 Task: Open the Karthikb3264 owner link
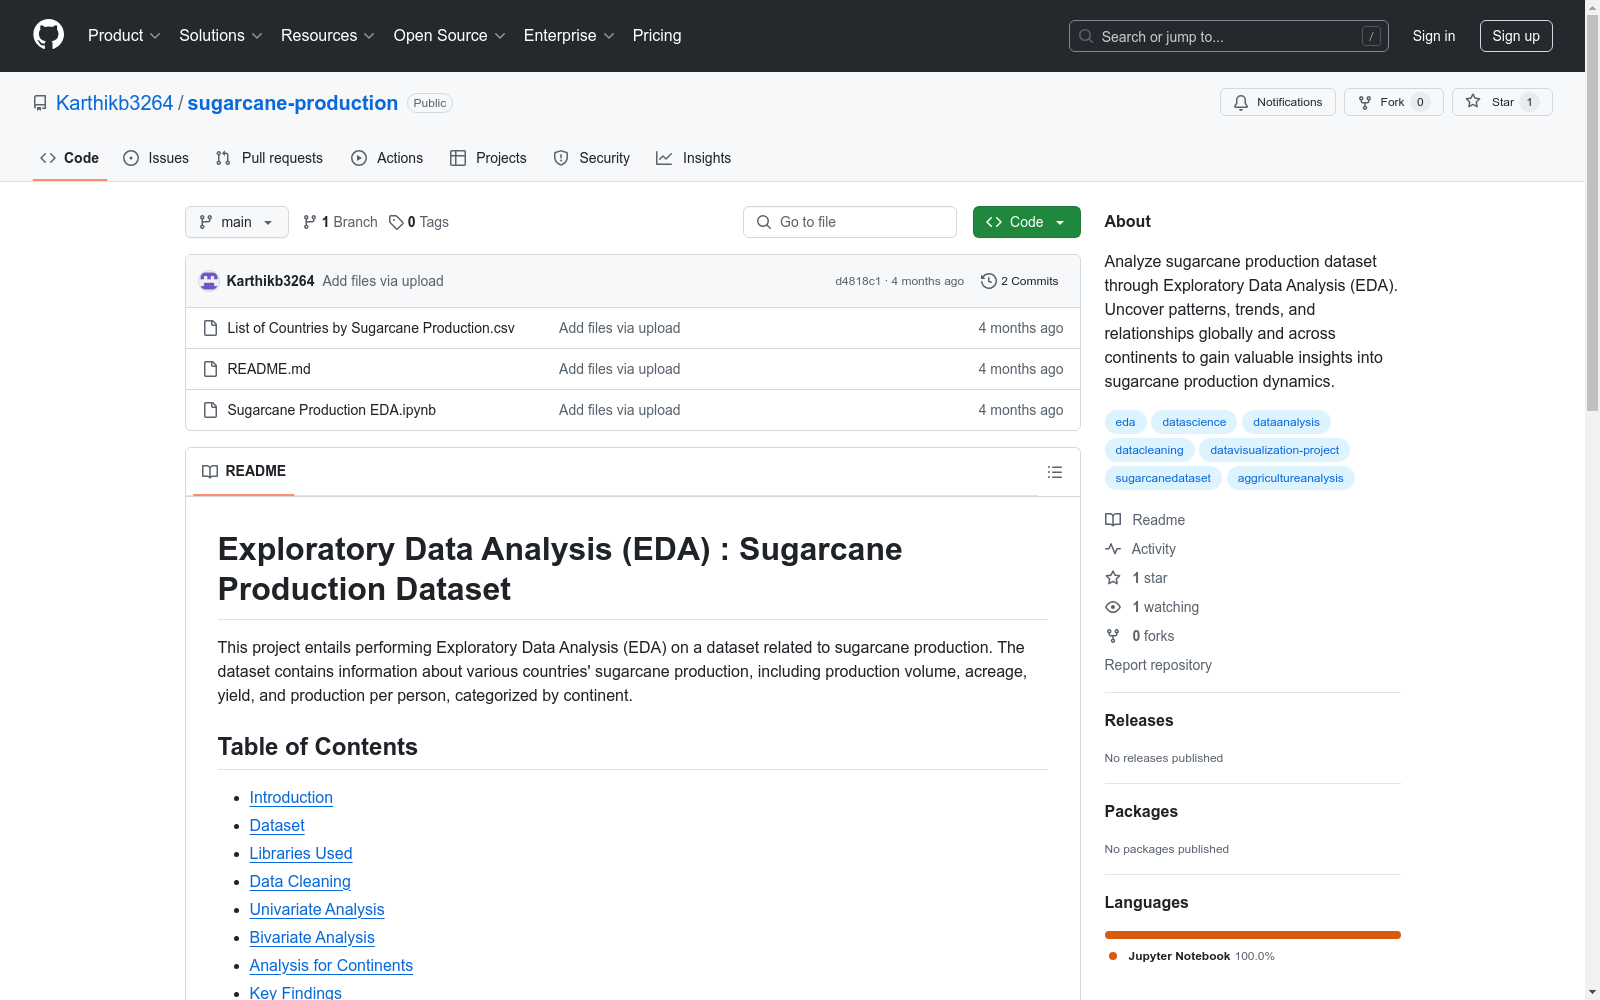115,103
